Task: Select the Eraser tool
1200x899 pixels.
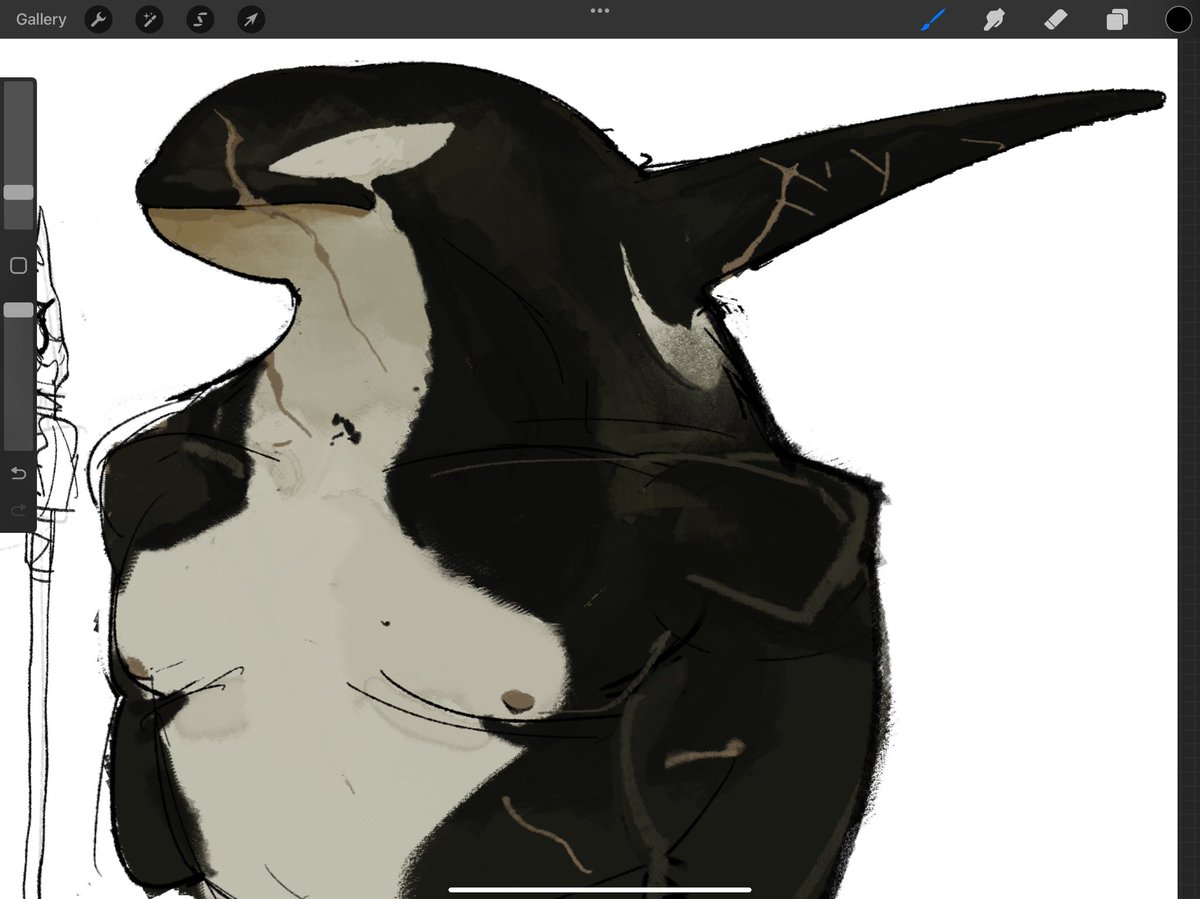Action: point(1055,19)
